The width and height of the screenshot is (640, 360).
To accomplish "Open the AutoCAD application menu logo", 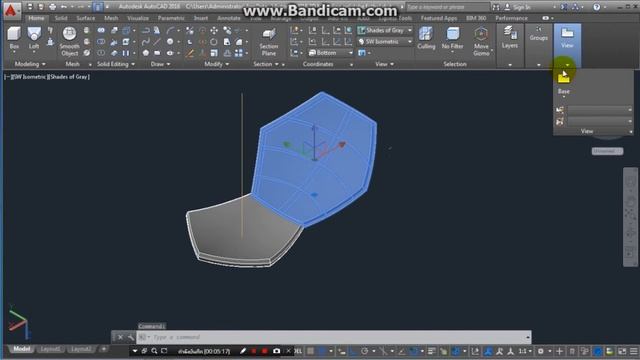I will (11, 11).
